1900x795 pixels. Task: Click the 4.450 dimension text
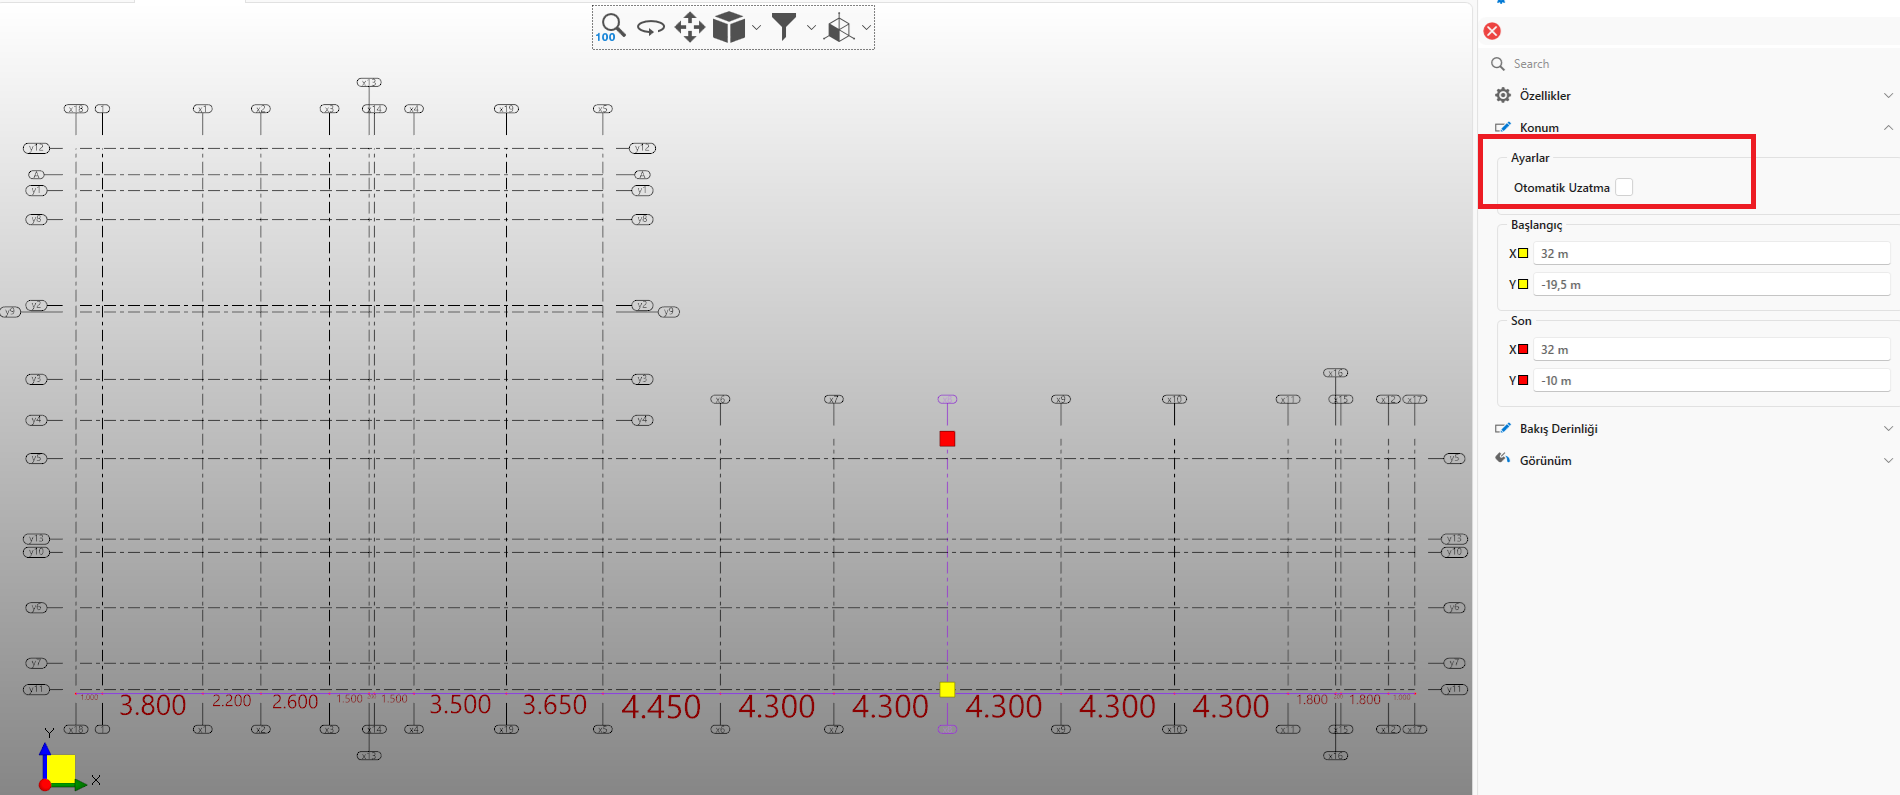[x=661, y=707]
